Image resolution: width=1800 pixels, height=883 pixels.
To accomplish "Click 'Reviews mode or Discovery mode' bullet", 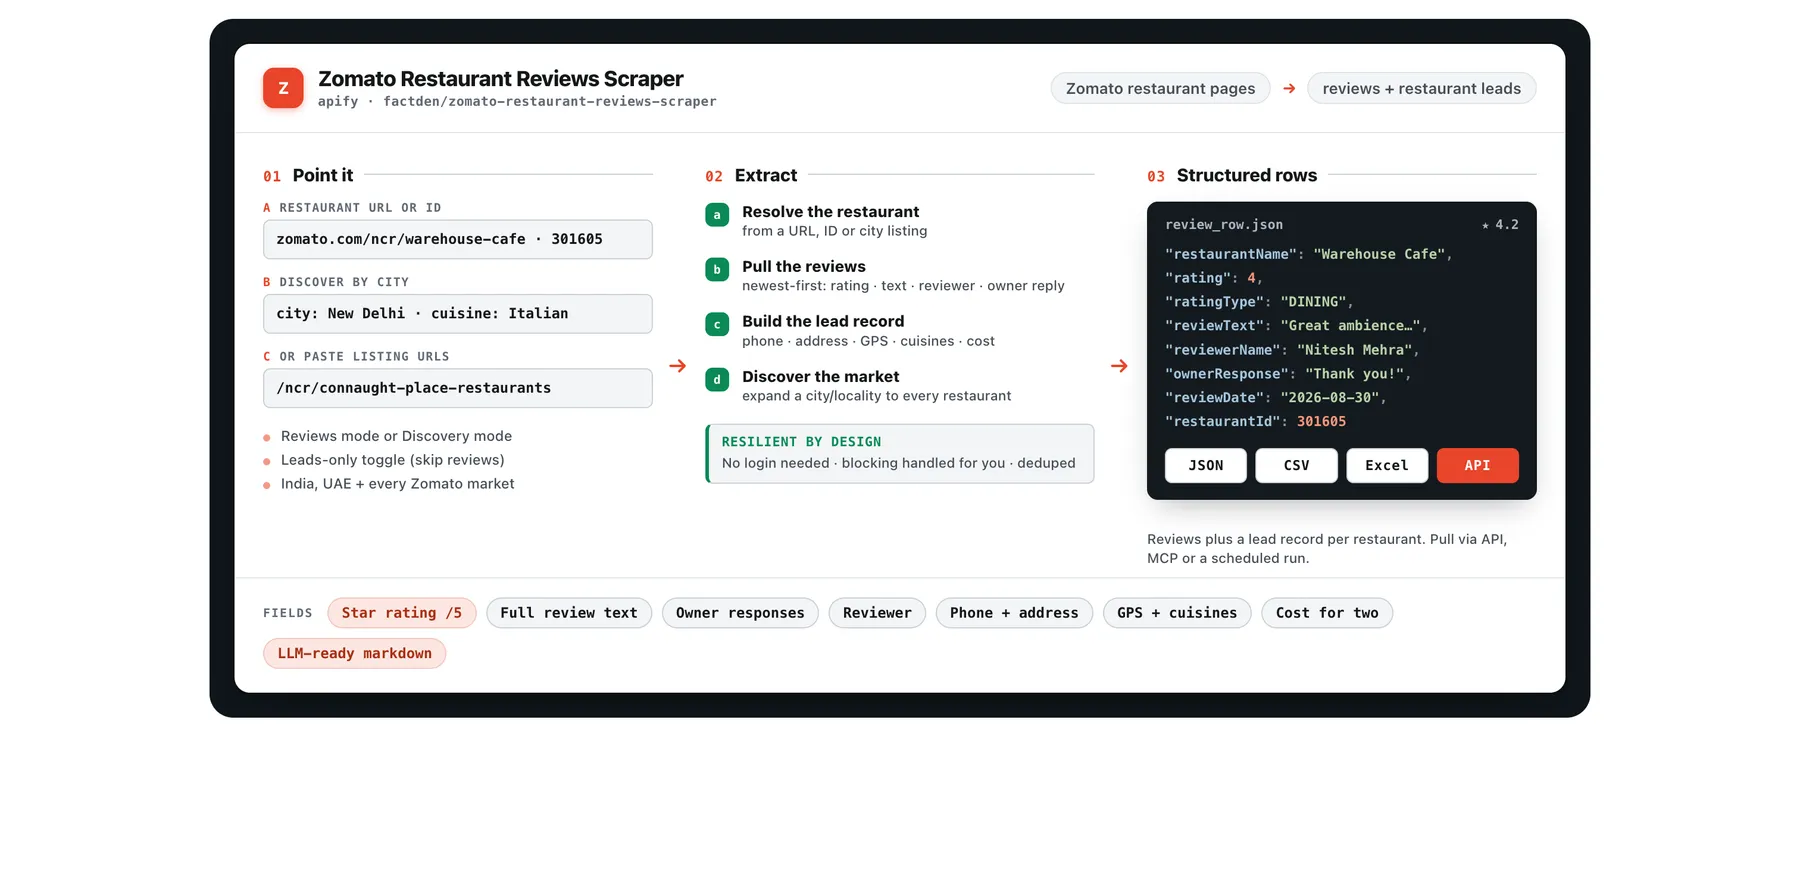I will tap(396, 436).
